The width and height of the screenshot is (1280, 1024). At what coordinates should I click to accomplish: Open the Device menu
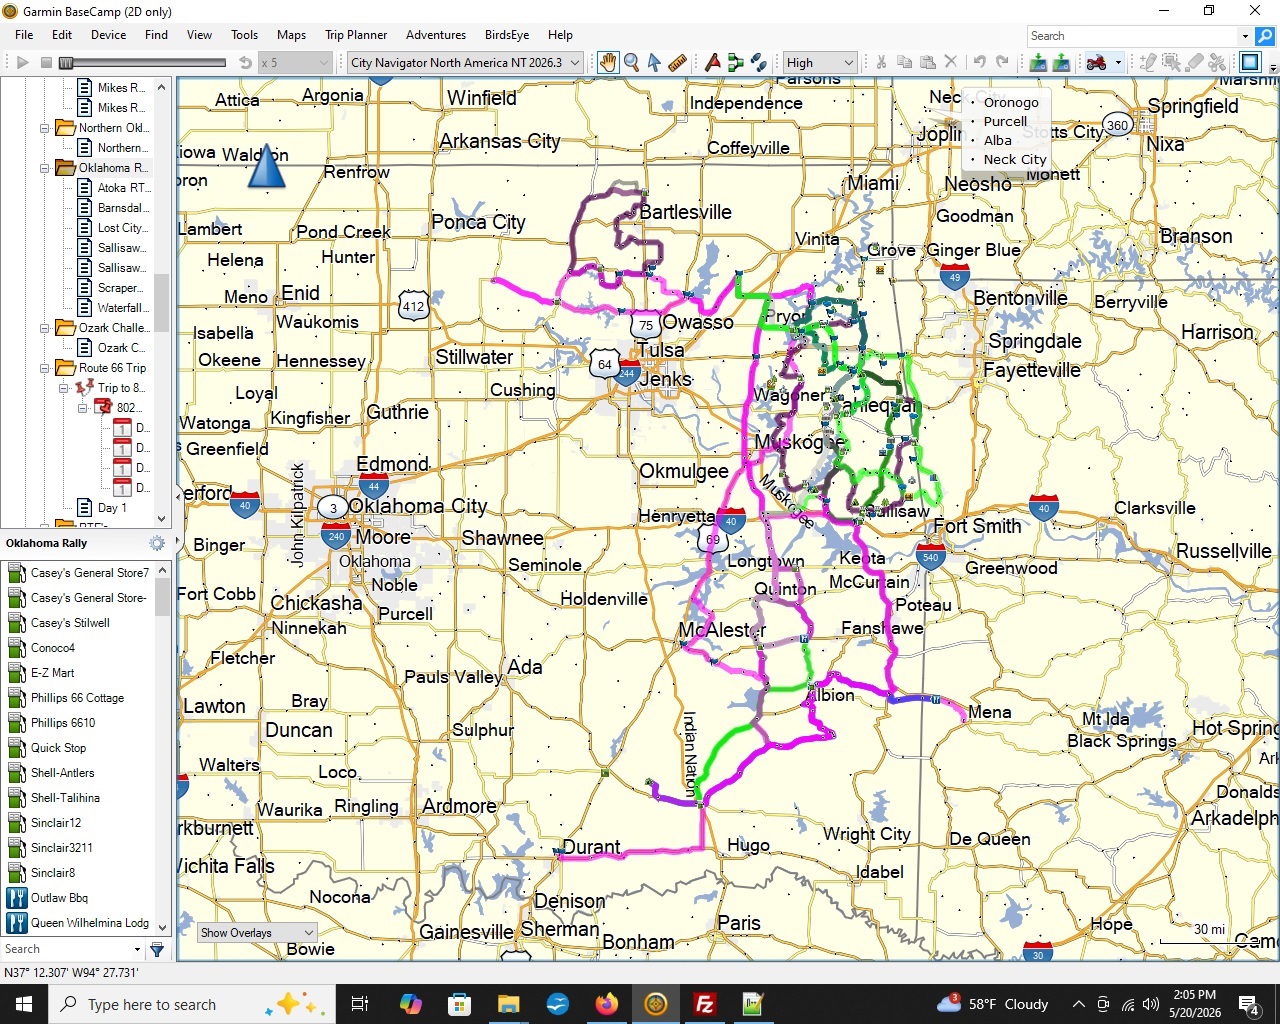click(x=108, y=34)
